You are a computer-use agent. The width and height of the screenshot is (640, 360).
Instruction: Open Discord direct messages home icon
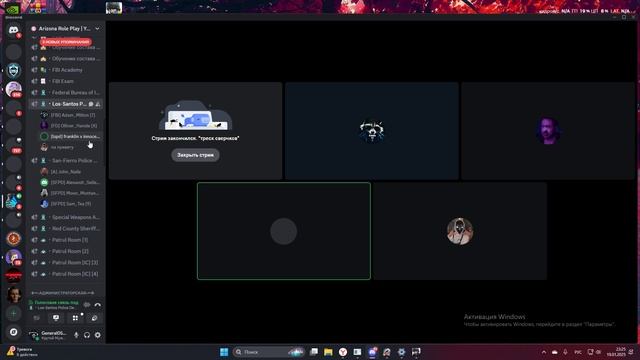click(x=13, y=31)
